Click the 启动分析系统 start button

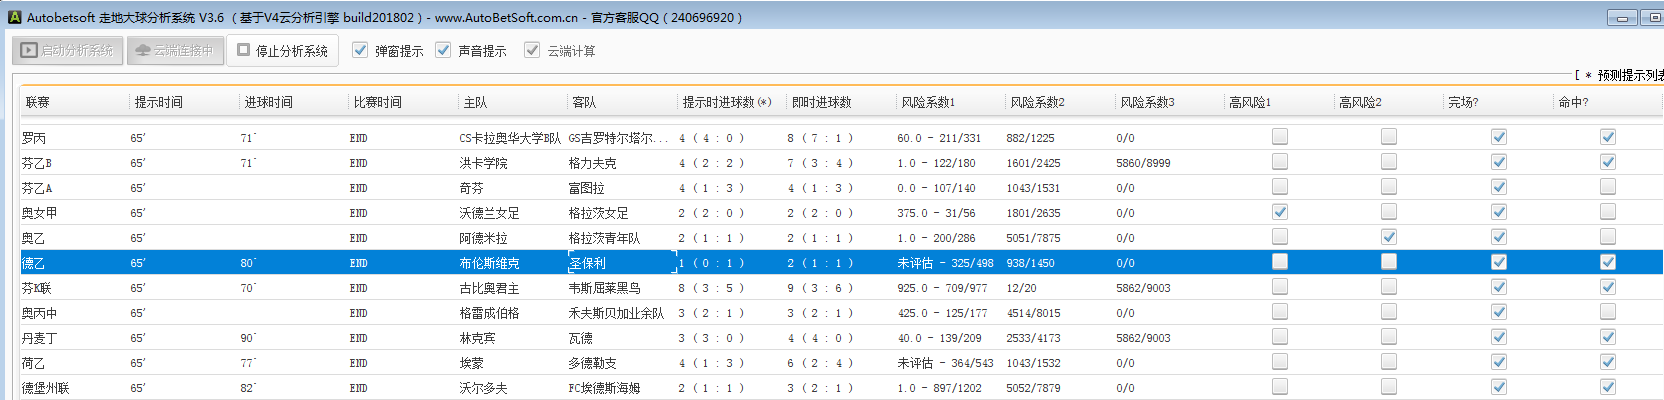(x=68, y=50)
